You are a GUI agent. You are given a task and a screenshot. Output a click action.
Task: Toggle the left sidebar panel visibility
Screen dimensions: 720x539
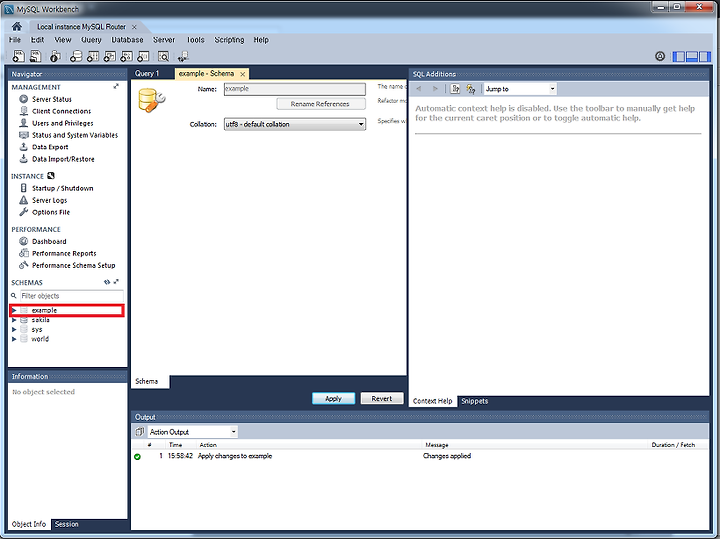tap(678, 56)
